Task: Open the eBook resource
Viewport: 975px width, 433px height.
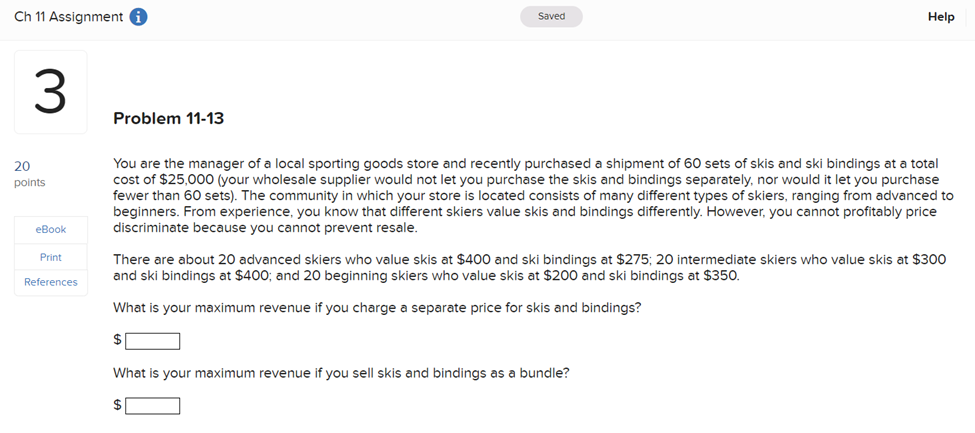Action: [51, 230]
